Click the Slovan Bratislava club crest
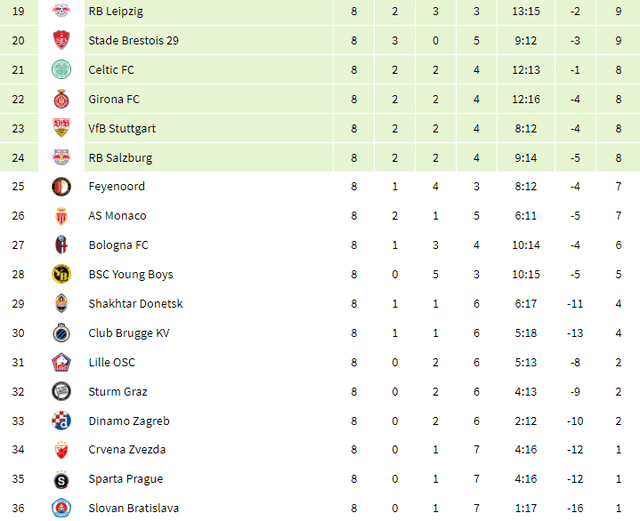This screenshot has height=521, width=640. pos(62,509)
